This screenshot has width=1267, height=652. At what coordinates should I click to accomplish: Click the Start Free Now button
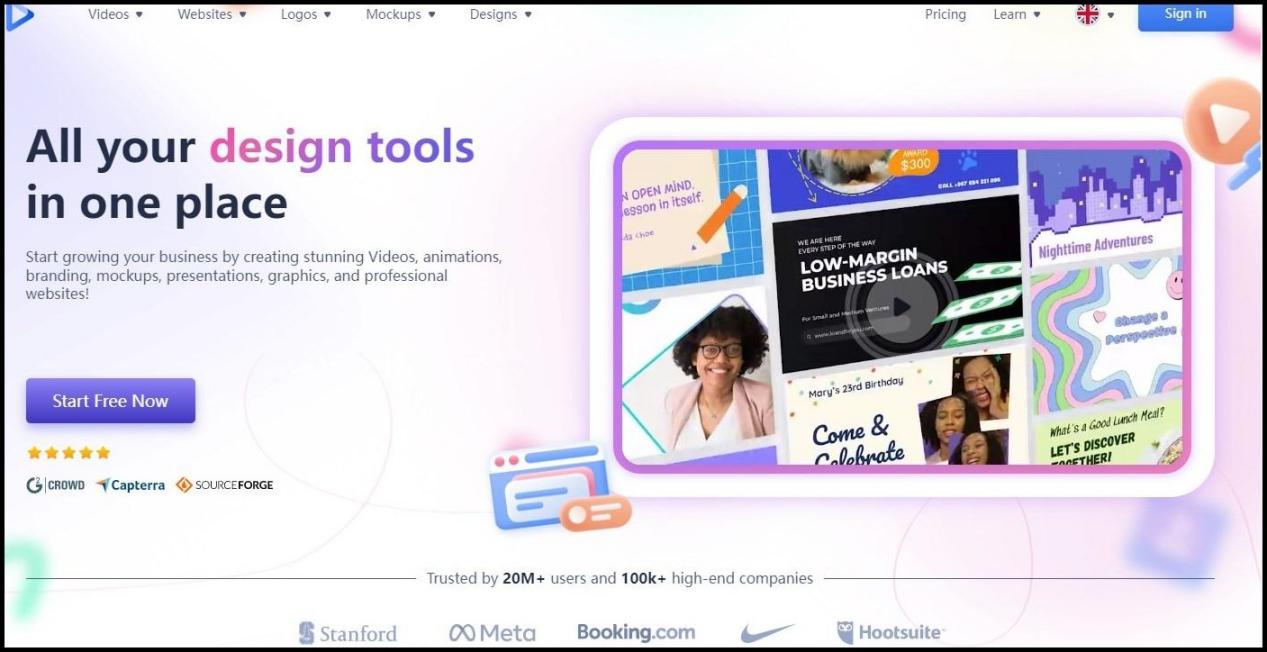110,401
